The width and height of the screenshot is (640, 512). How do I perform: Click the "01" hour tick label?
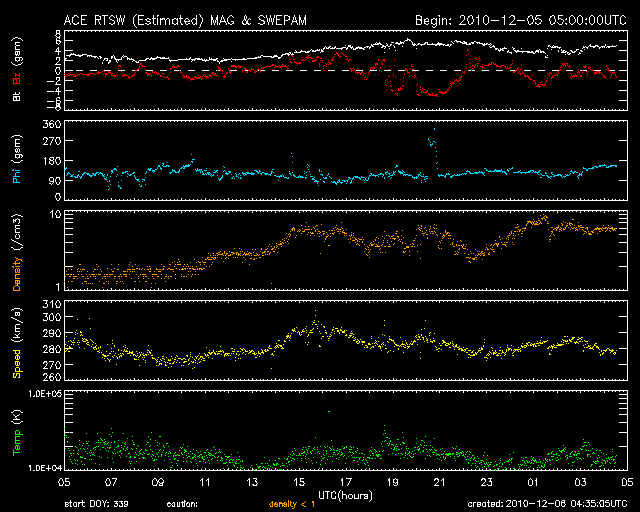point(533,482)
